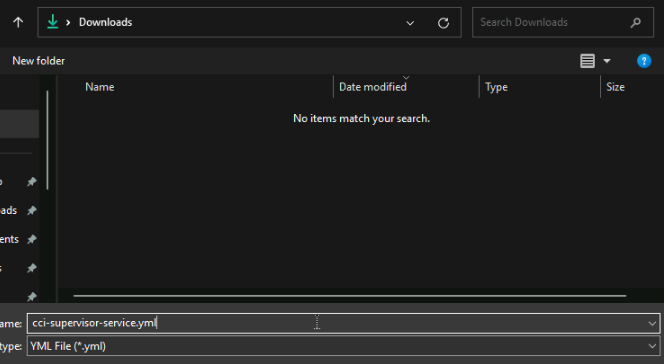Change view layout icon

pyautogui.click(x=587, y=61)
